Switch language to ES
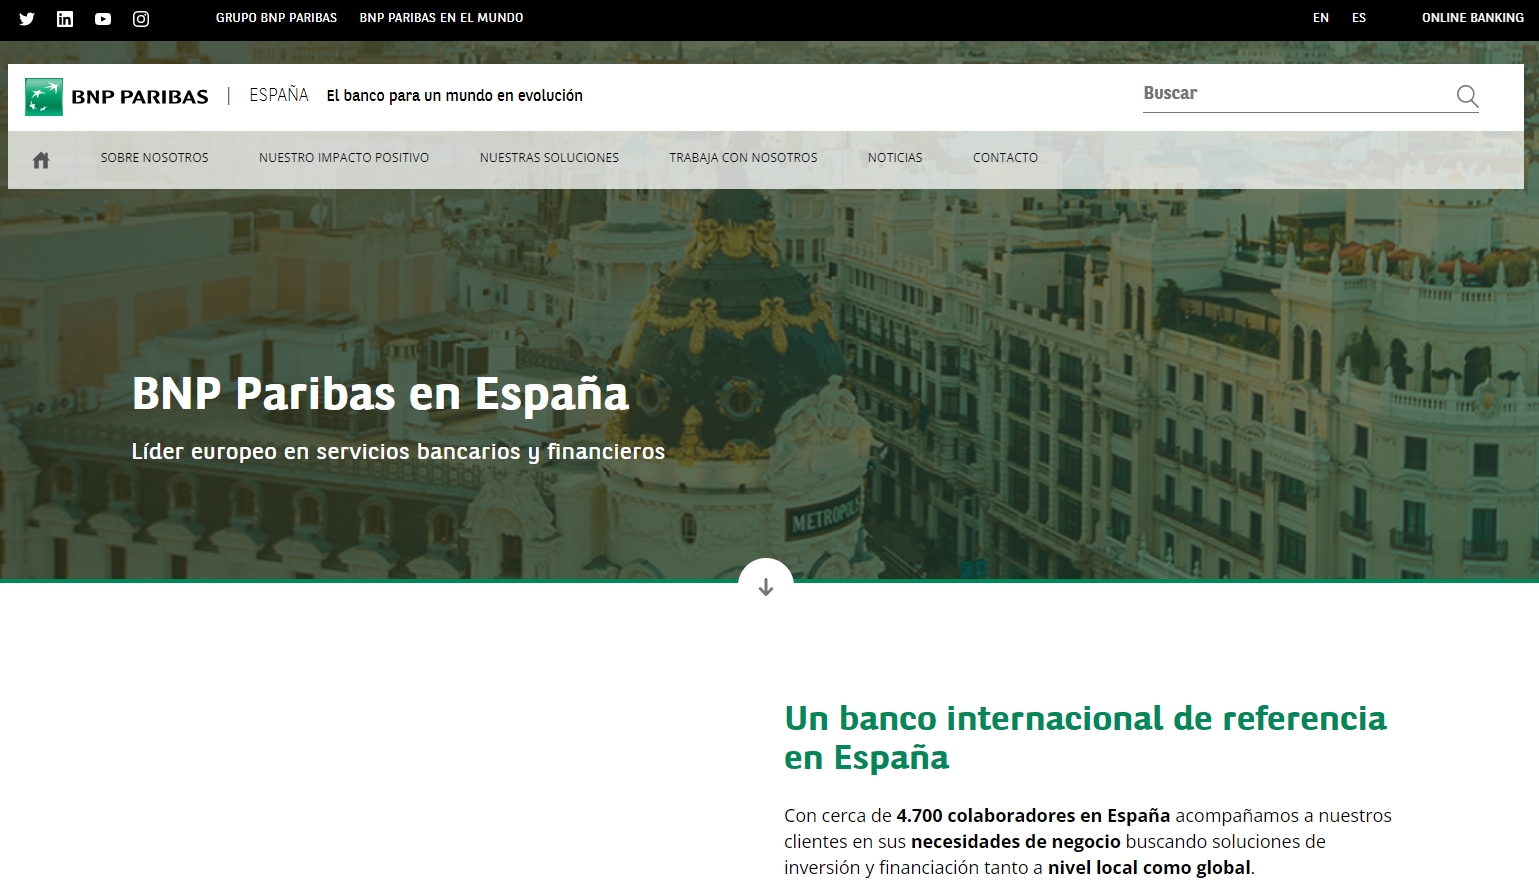 click(1359, 18)
